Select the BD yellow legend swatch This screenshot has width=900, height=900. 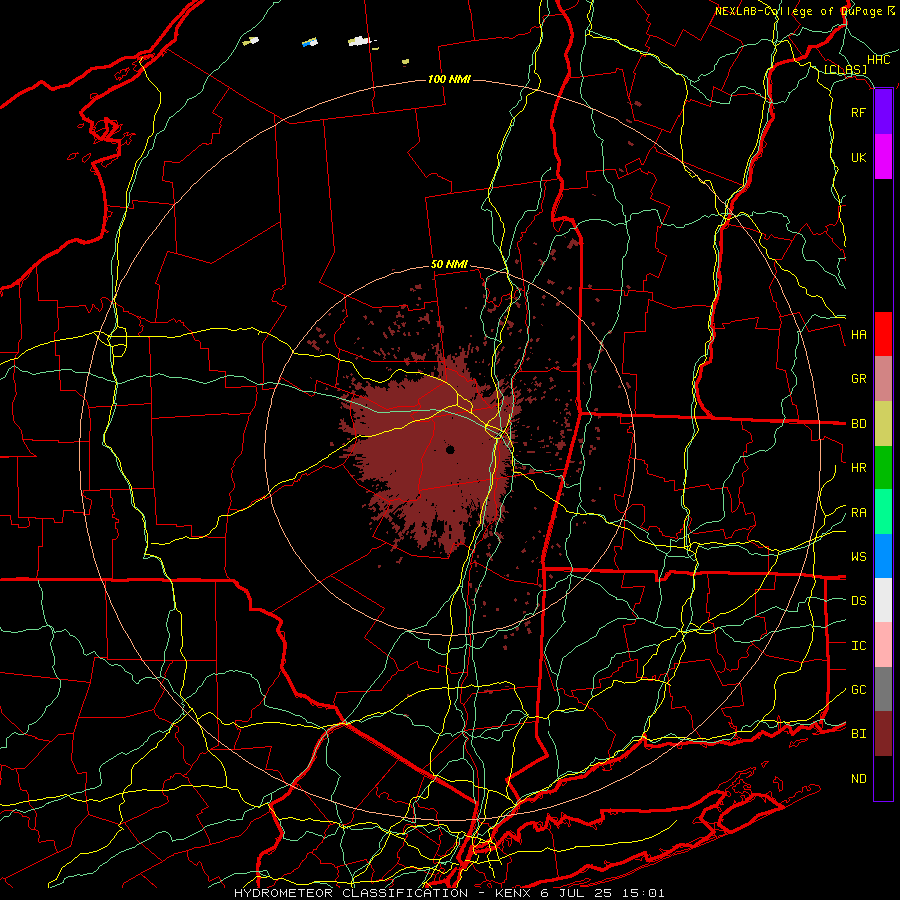[x=883, y=423]
